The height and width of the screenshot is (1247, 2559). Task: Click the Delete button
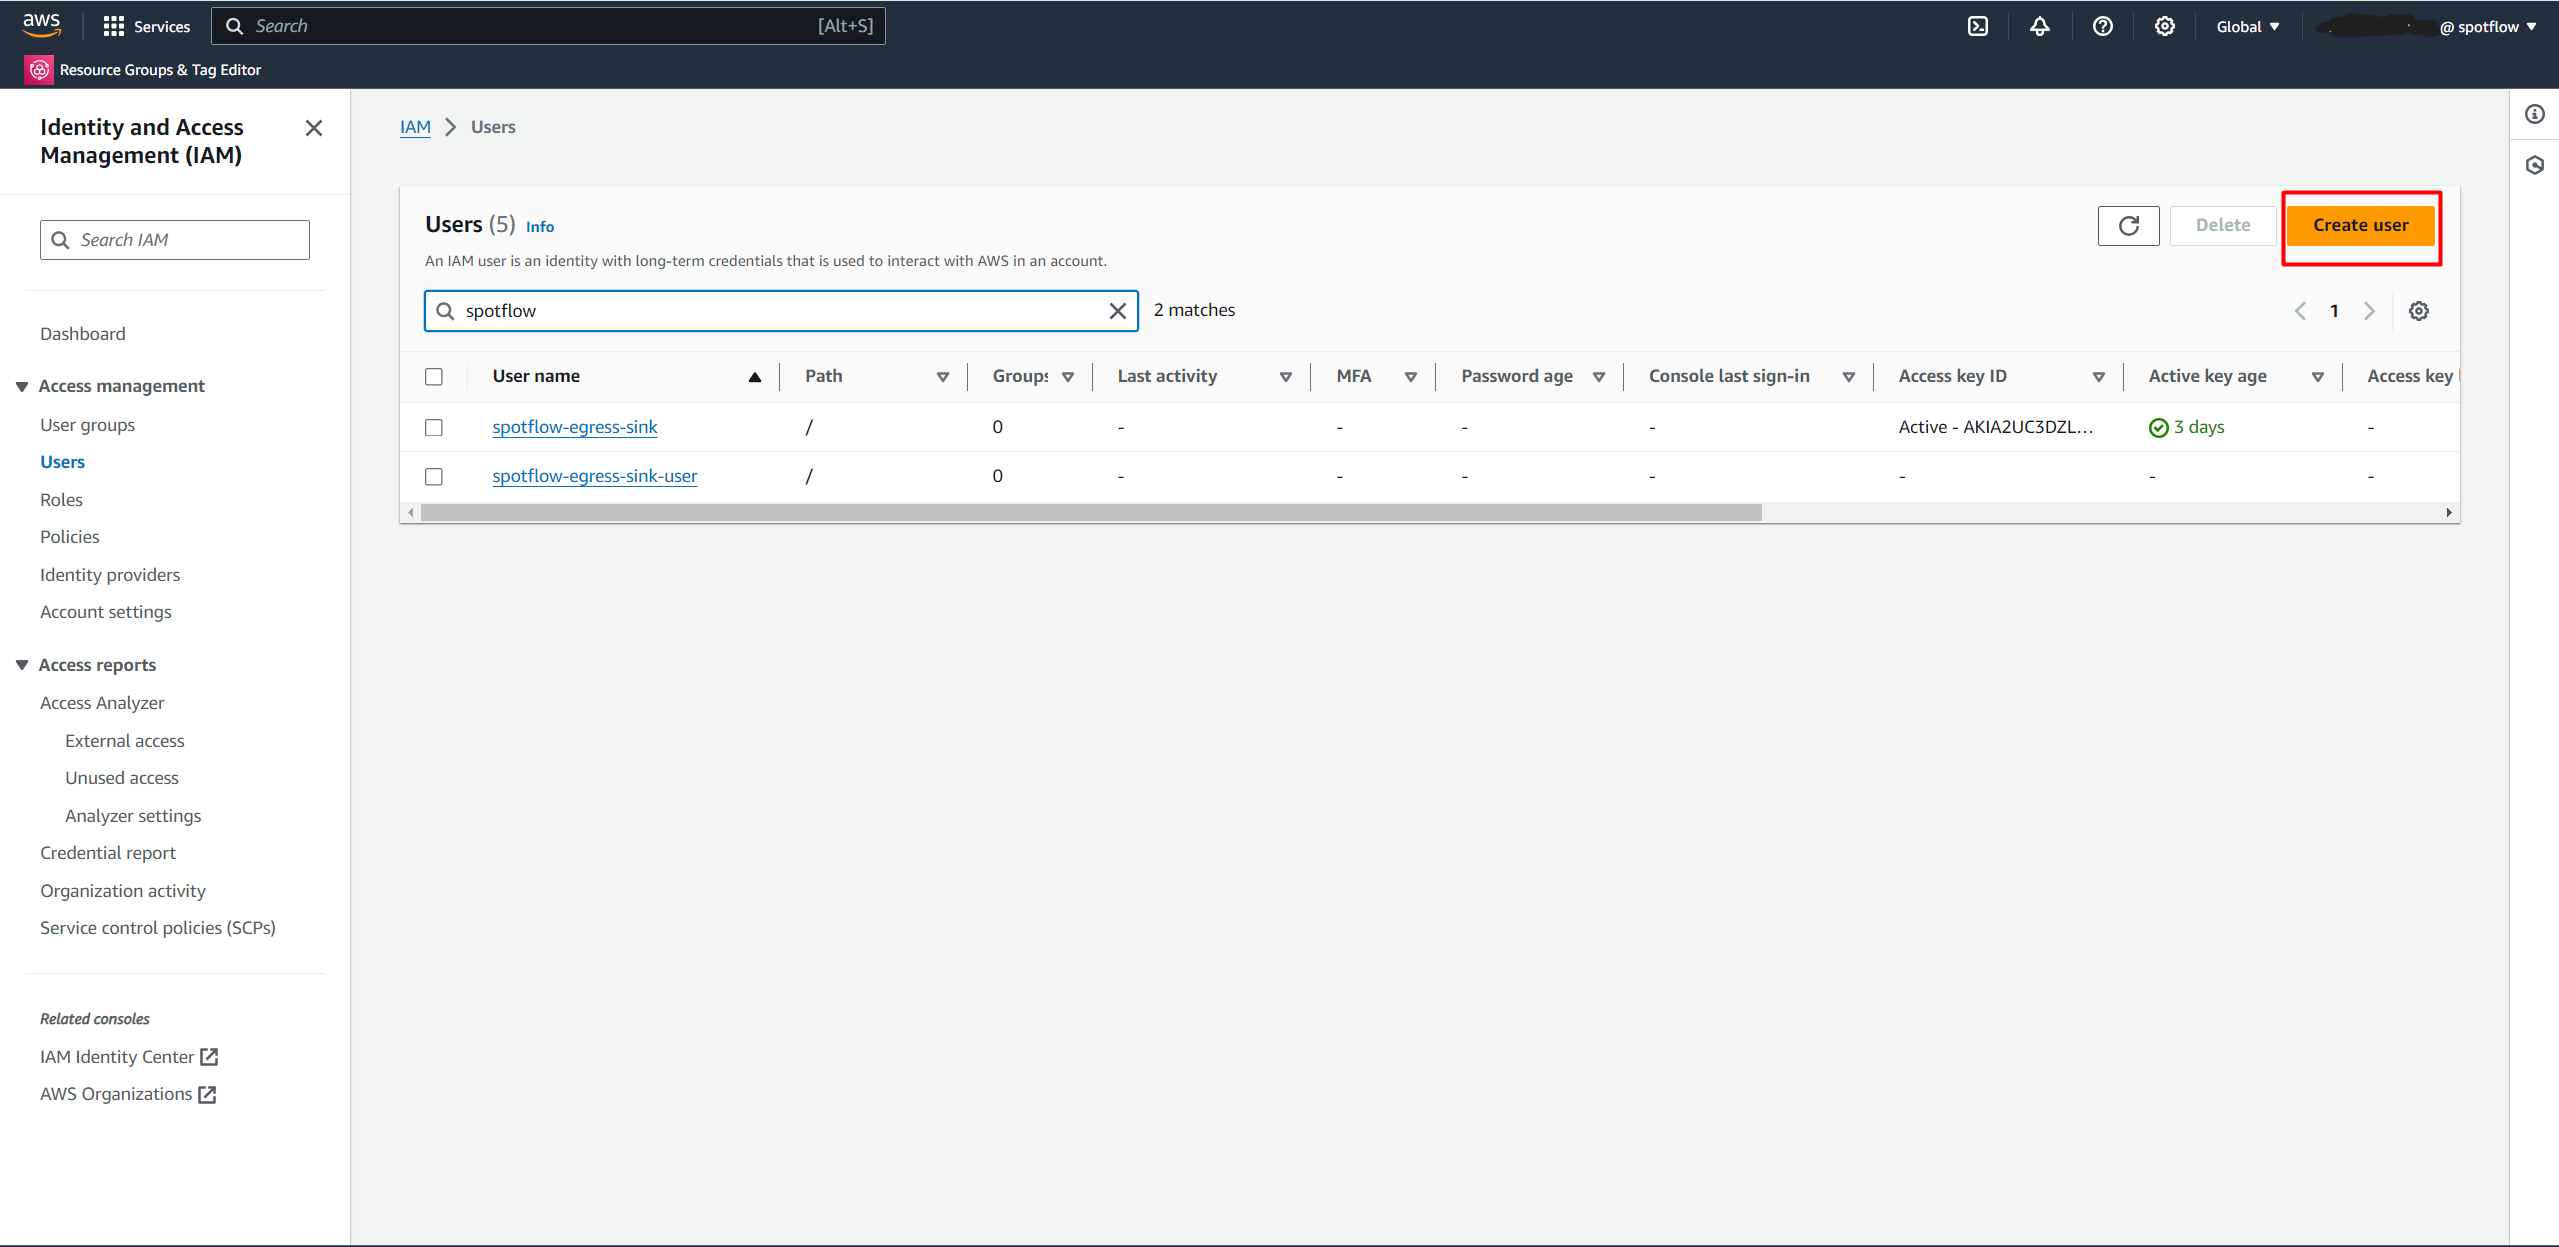(x=2223, y=225)
